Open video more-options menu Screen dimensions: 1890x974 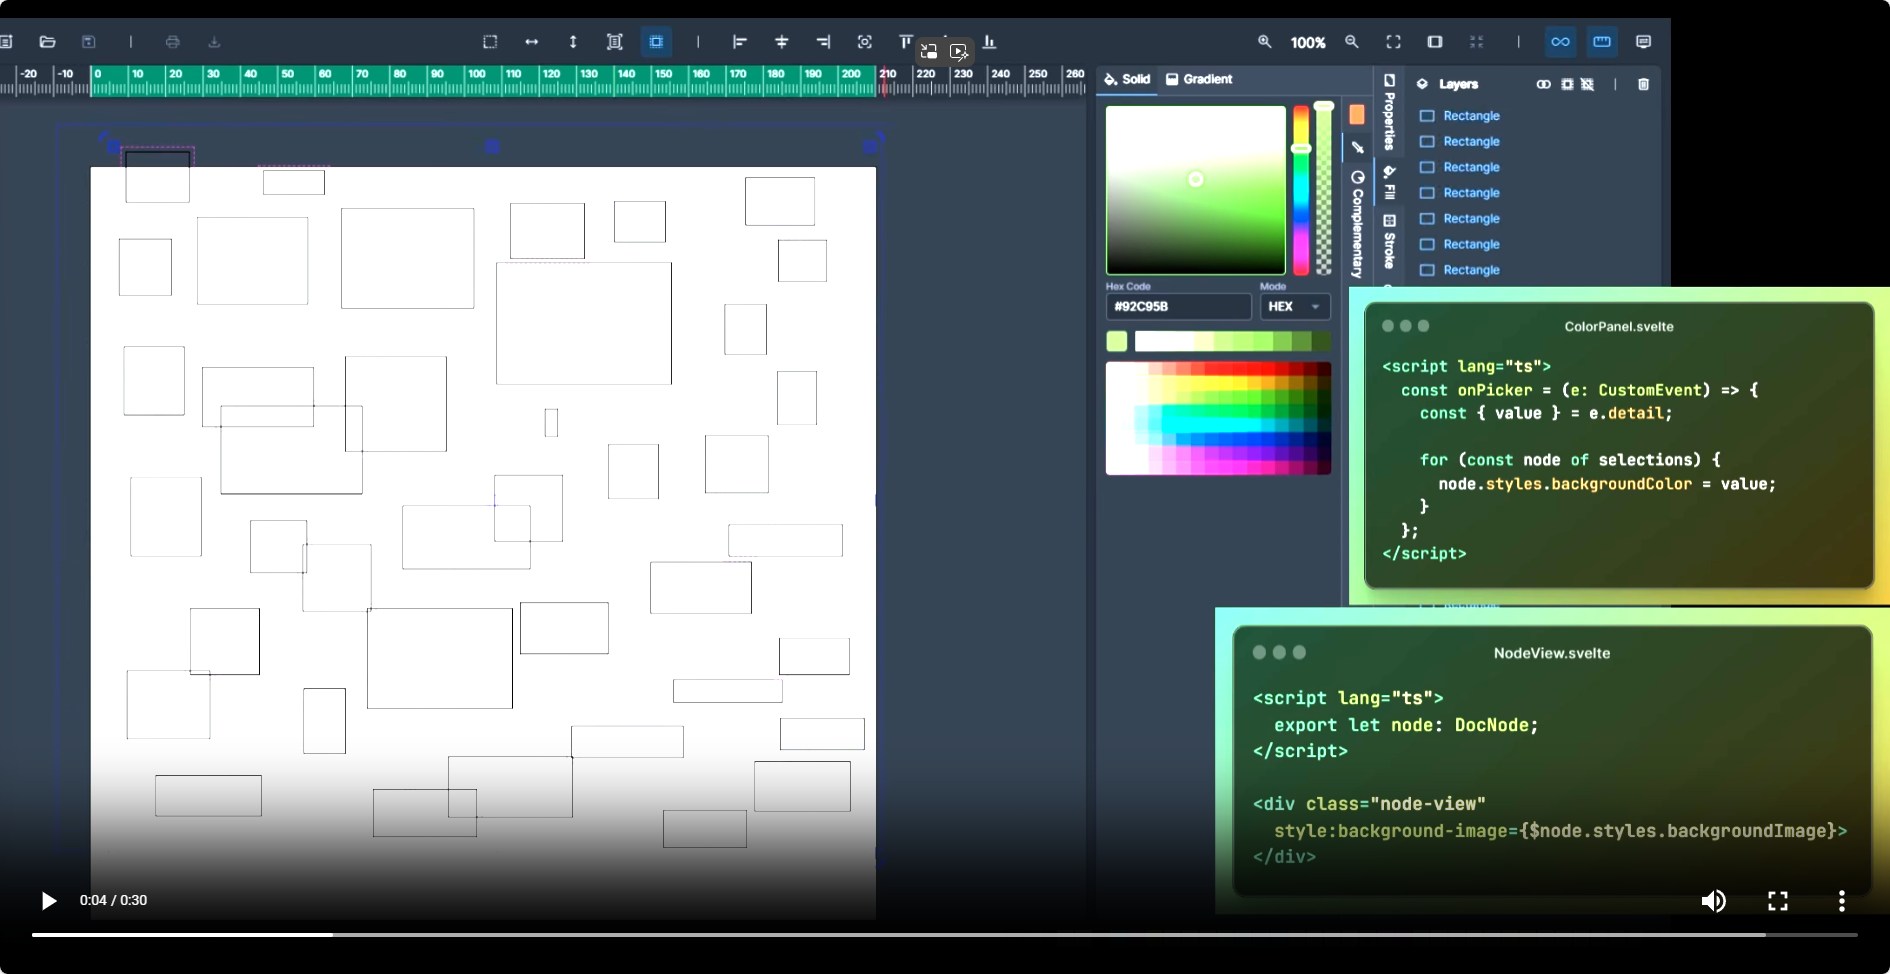click(1841, 901)
